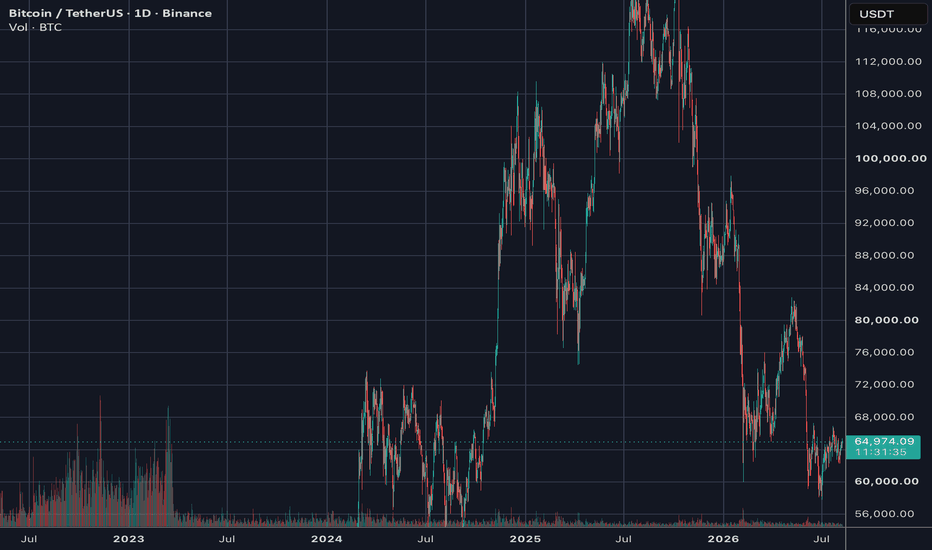This screenshot has width=932, height=550.
Task: Click the 92,000.00 price axis label
Action: (x=884, y=222)
